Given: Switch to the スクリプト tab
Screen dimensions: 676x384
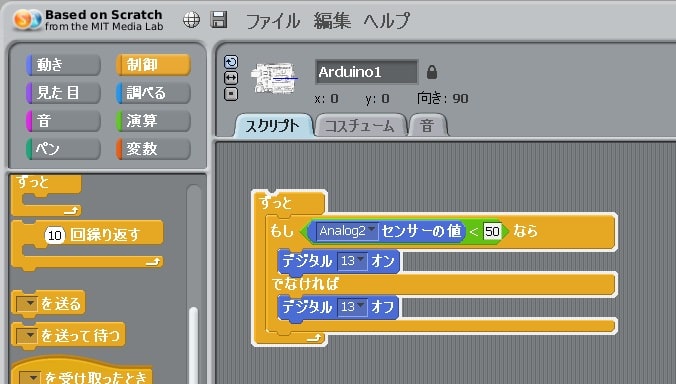Looking at the screenshot, I should click(273, 126).
